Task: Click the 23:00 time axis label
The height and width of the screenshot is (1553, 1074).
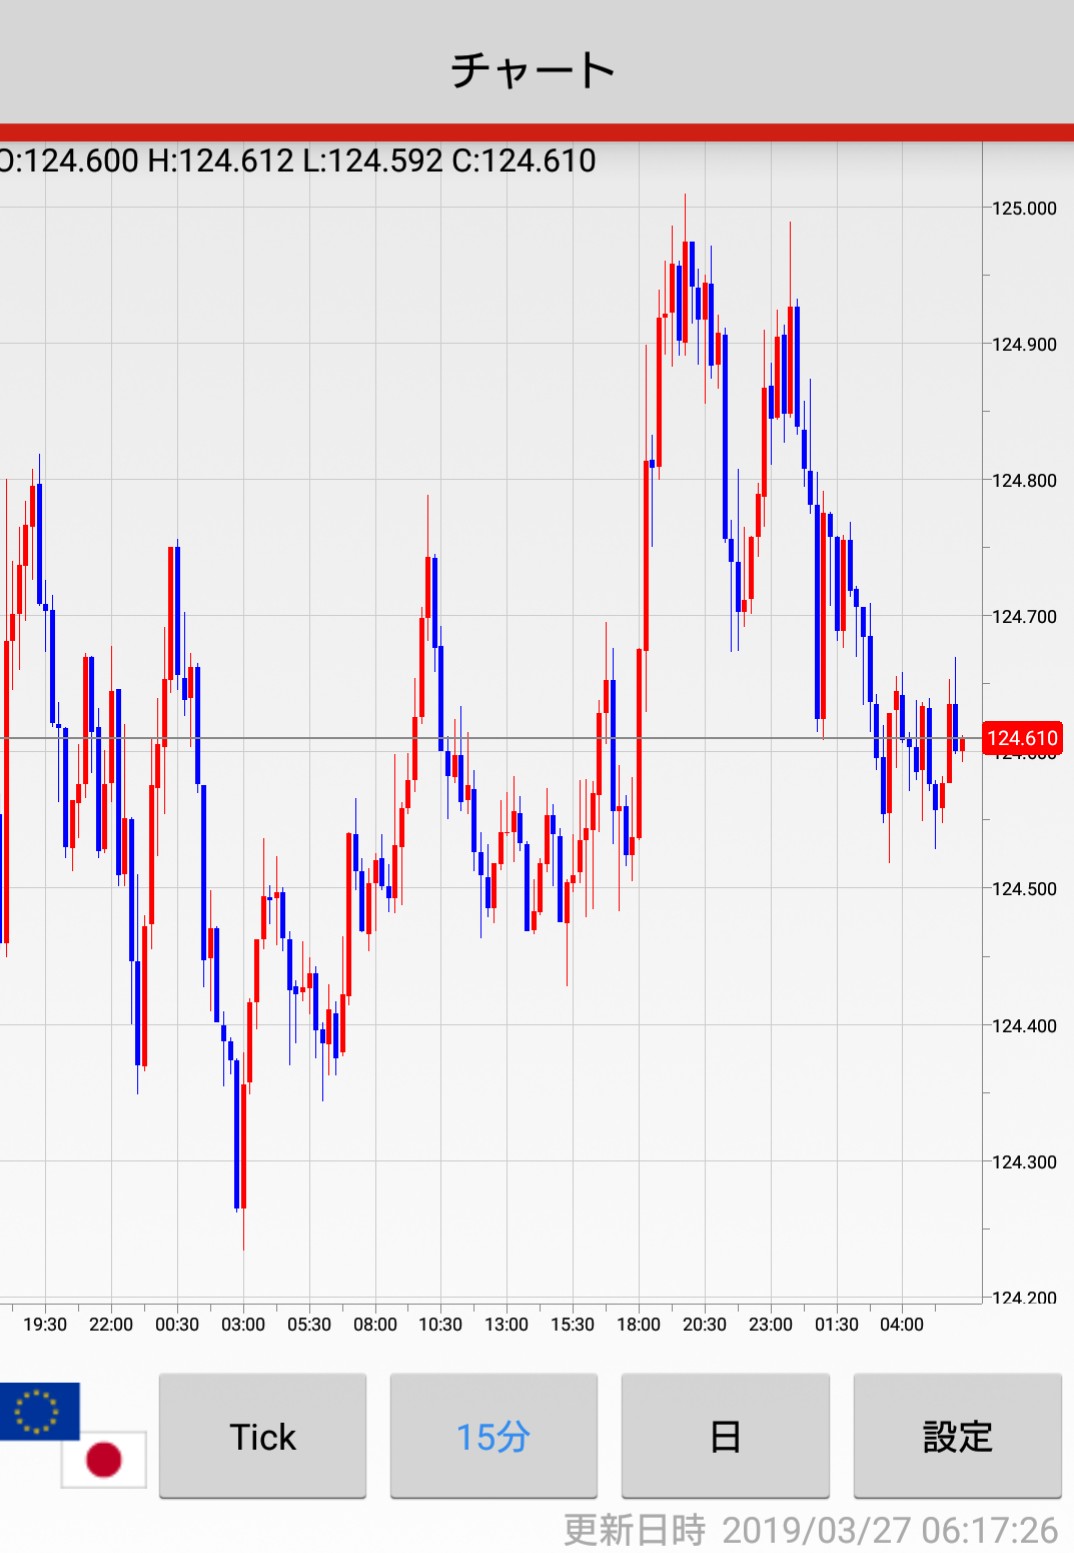Action: [x=770, y=1324]
